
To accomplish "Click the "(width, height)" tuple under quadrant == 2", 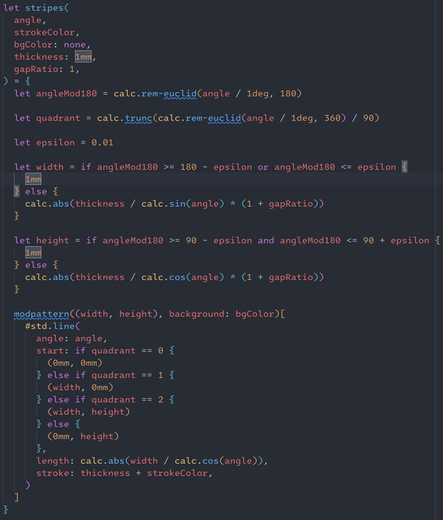I will coord(88,412).
